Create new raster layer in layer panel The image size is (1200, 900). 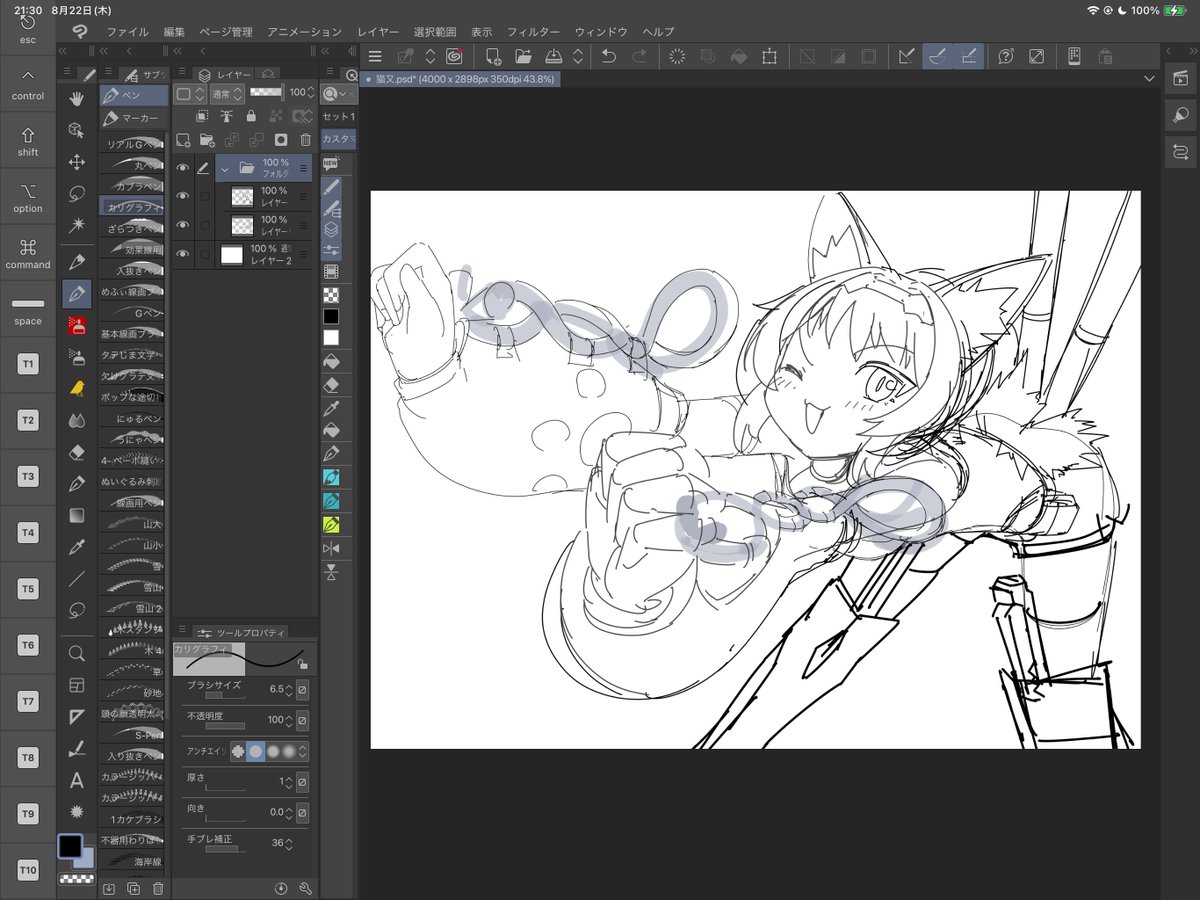[x=183, y=140]
